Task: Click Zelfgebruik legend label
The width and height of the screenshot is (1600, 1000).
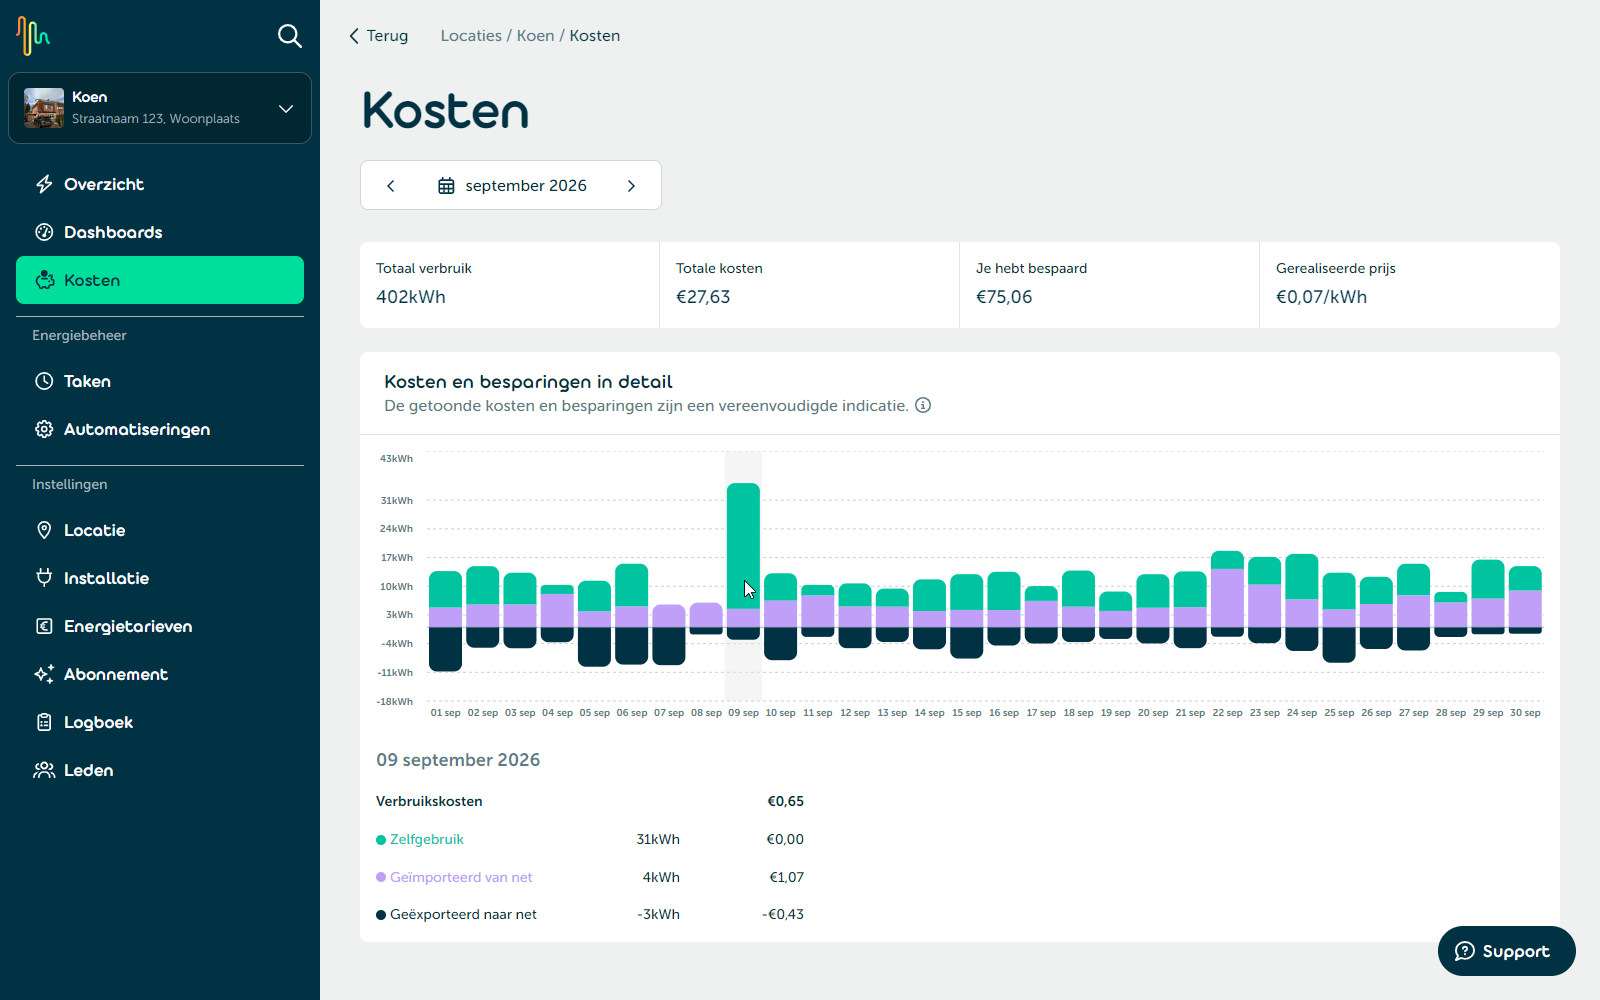Action: (x=427, y=839)
